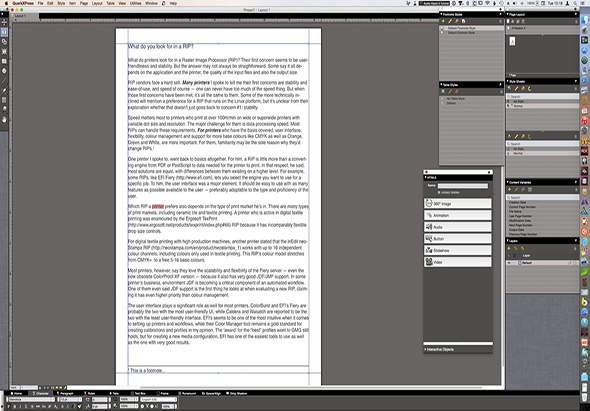Select the Pan hand tool
This screenshot has height=411, width=590.
tap(4, 119)
